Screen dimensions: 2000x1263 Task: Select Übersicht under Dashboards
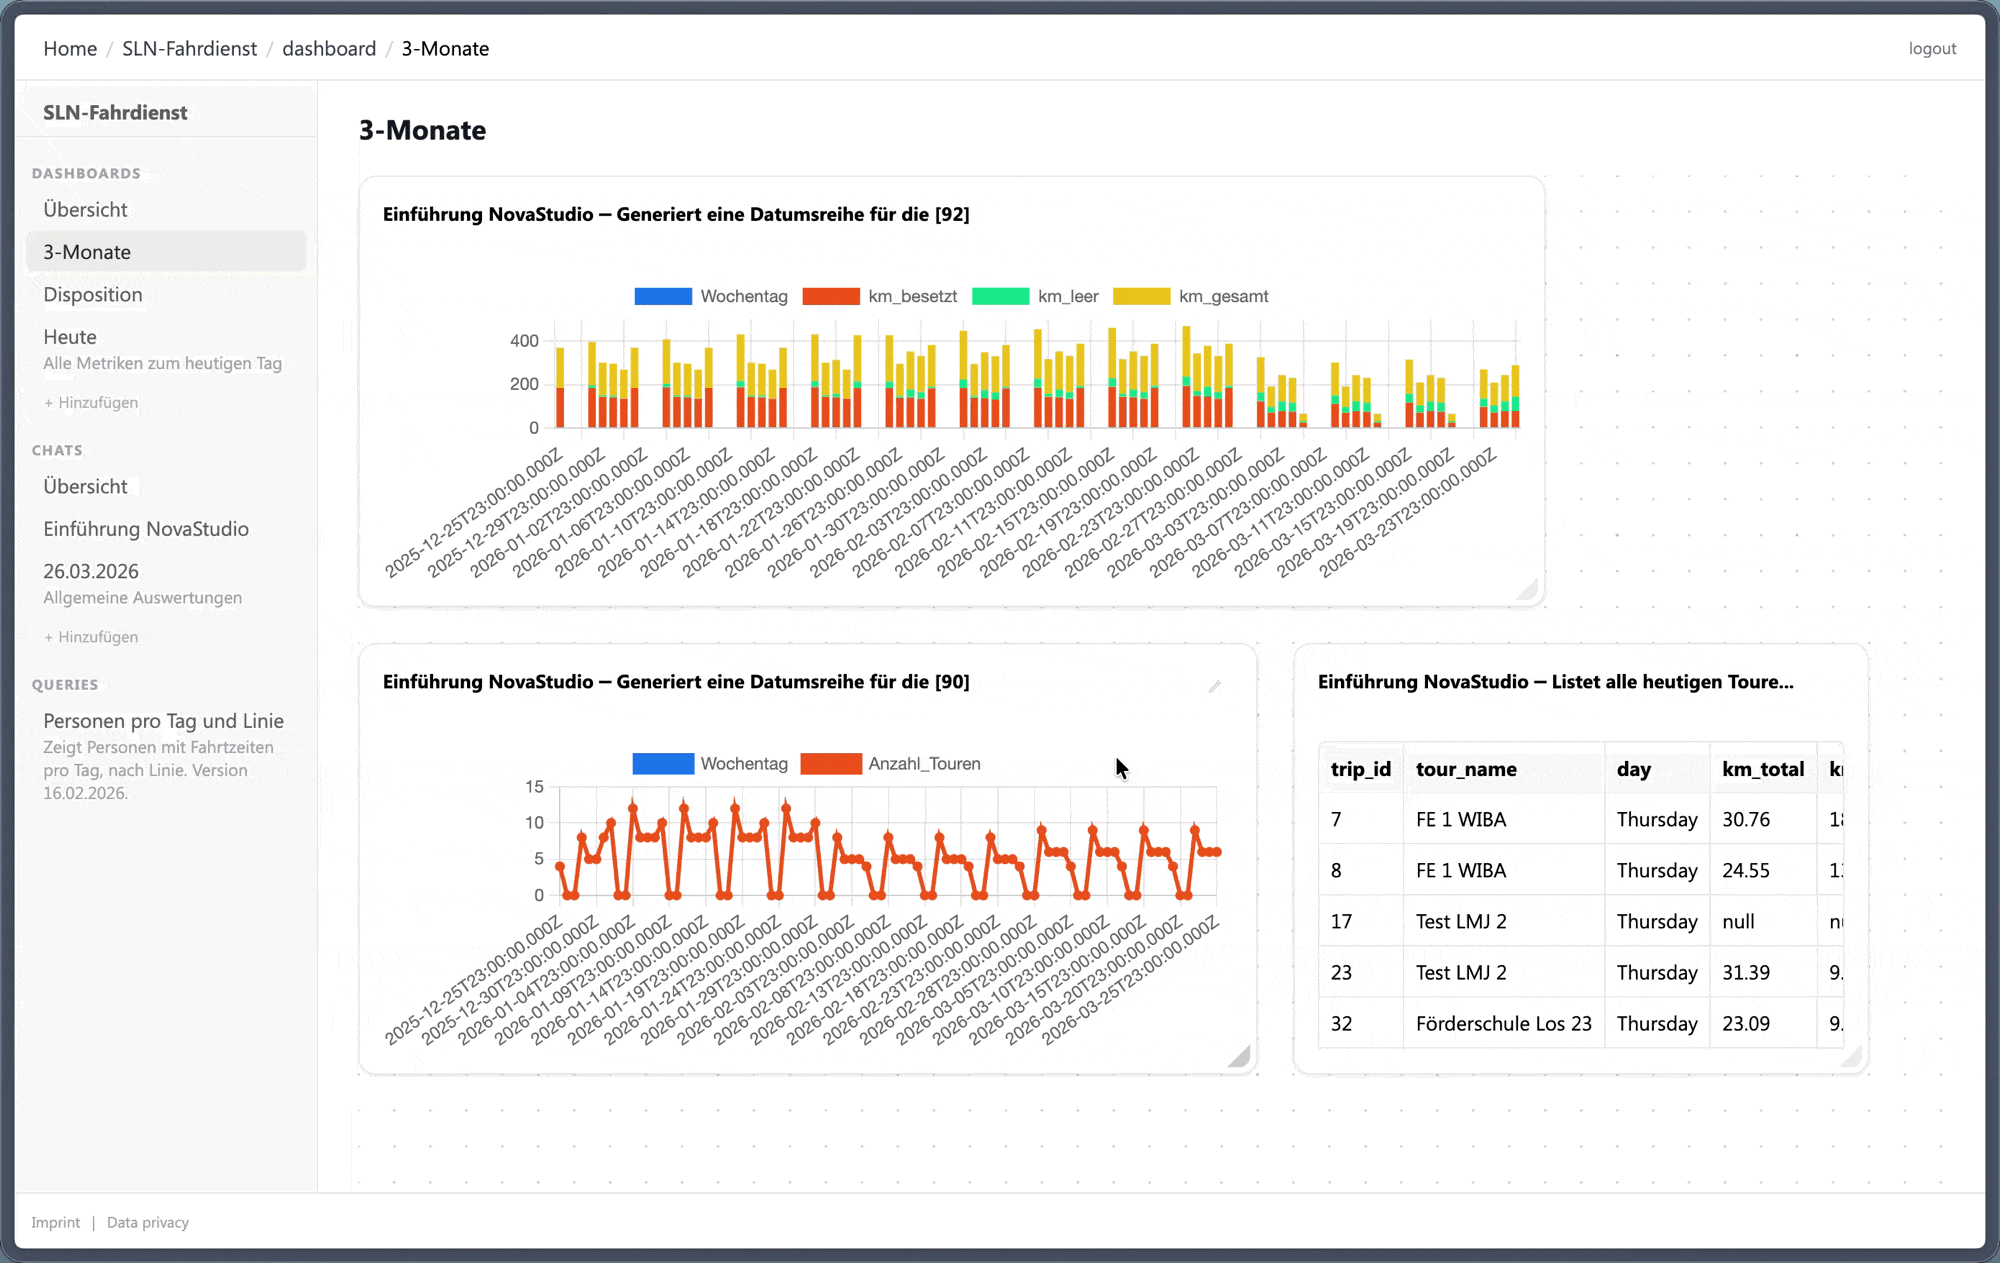click(x=85, y=209)
